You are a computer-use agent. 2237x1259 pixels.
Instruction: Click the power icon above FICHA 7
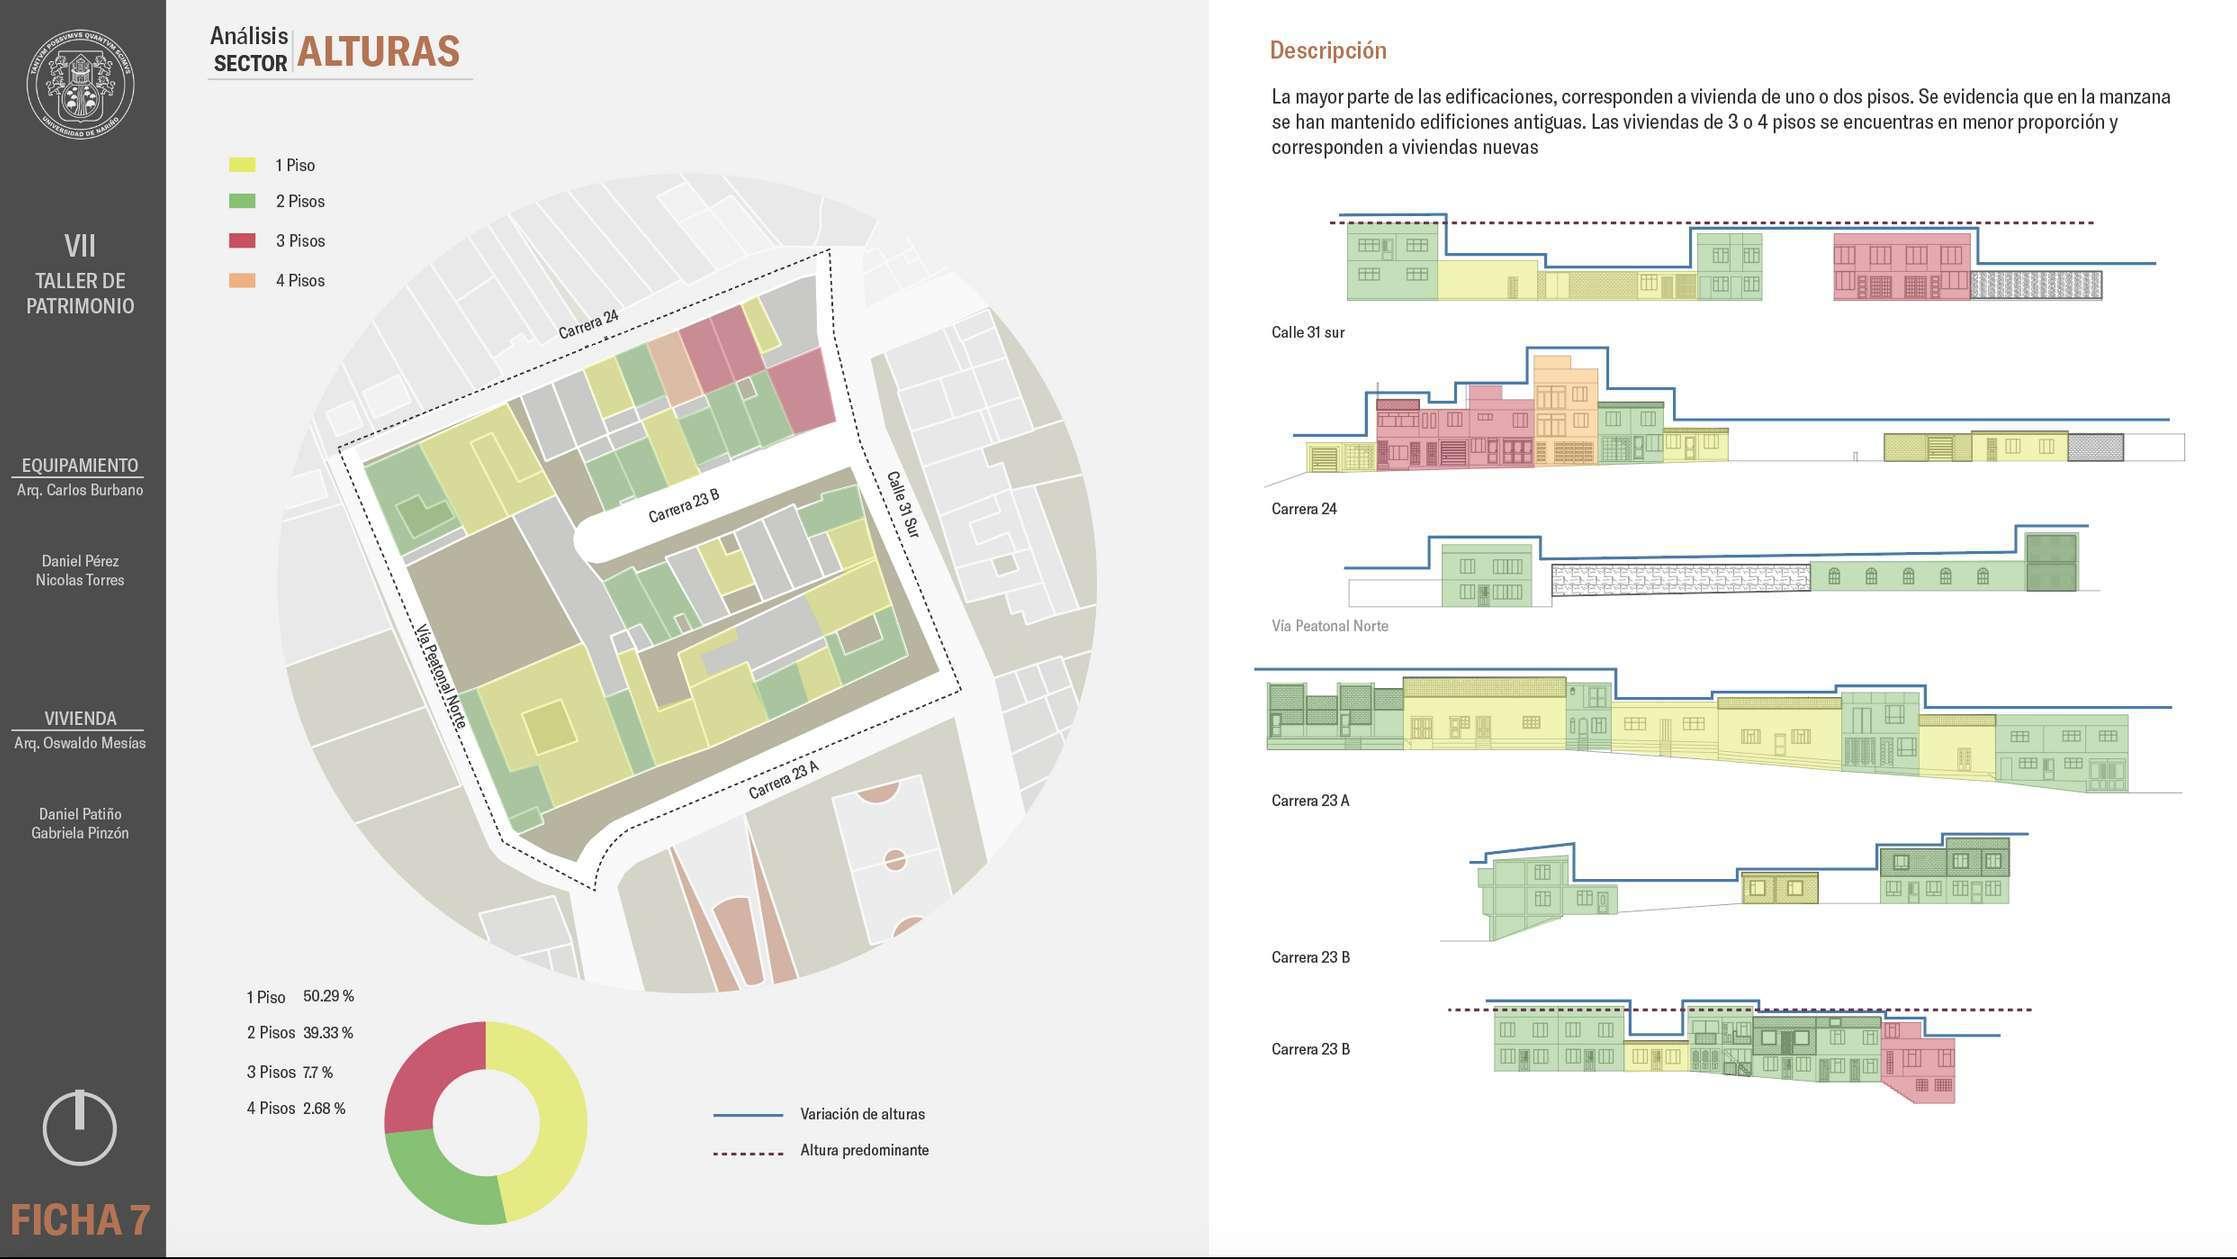80,1127
